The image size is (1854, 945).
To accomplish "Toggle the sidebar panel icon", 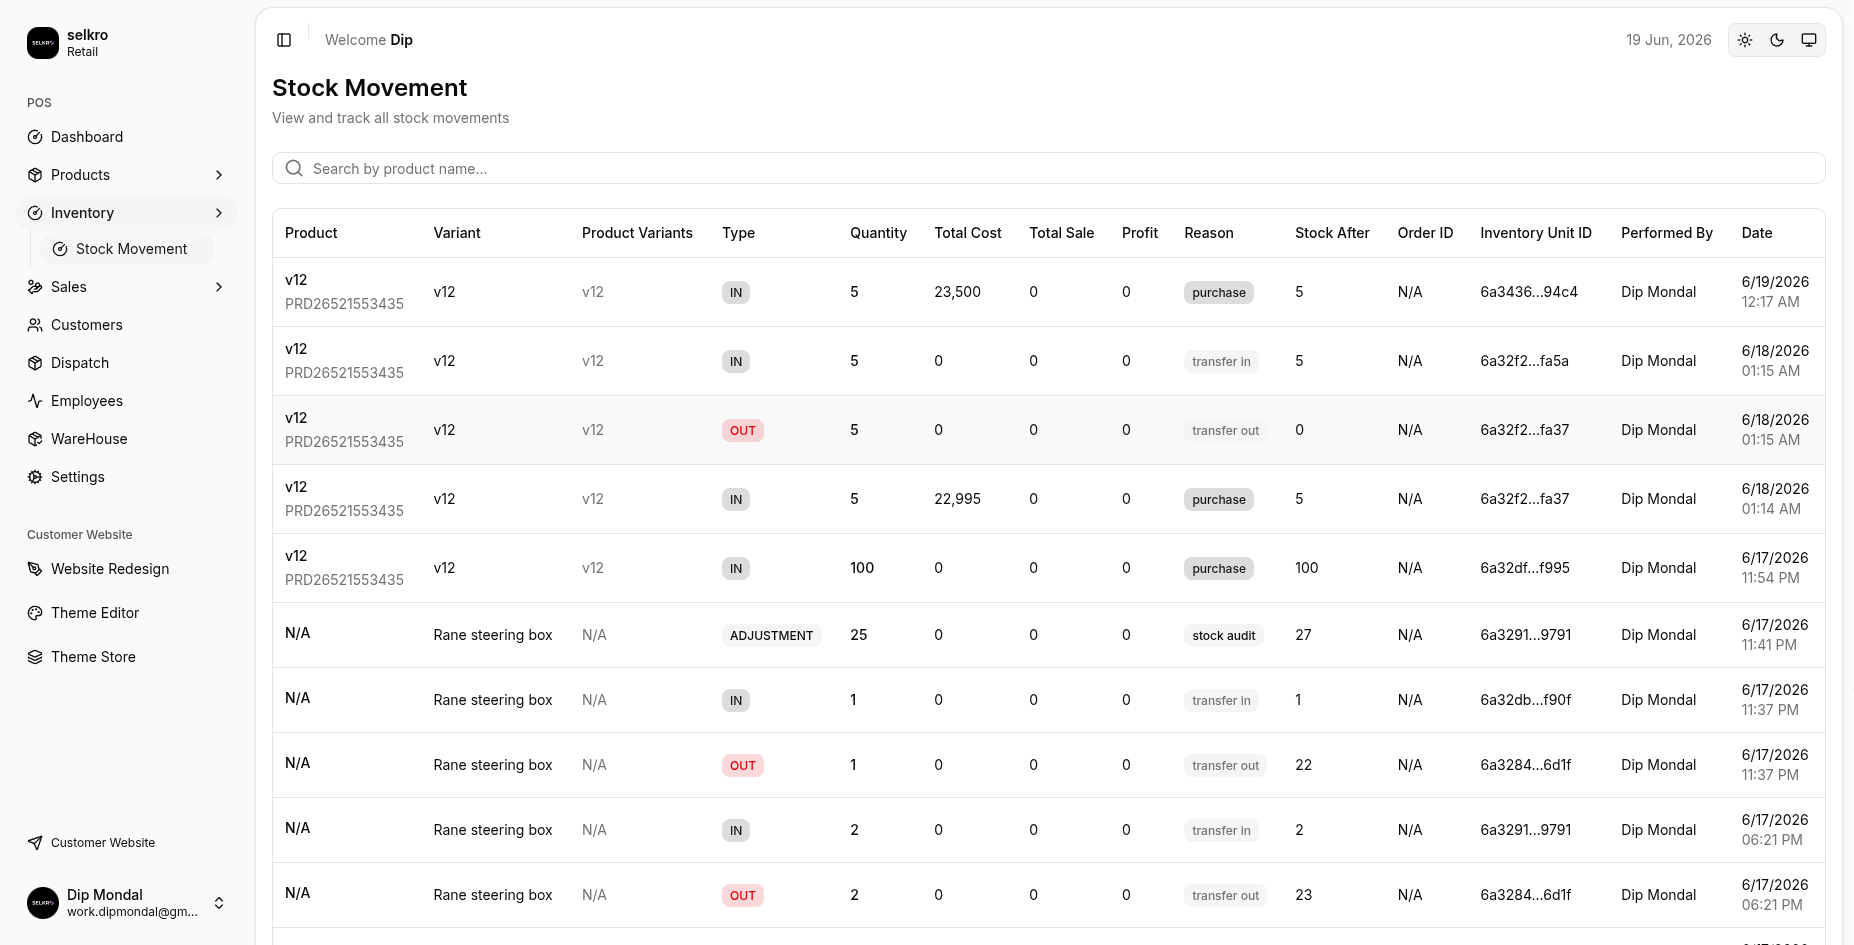I will pos(284,40).
